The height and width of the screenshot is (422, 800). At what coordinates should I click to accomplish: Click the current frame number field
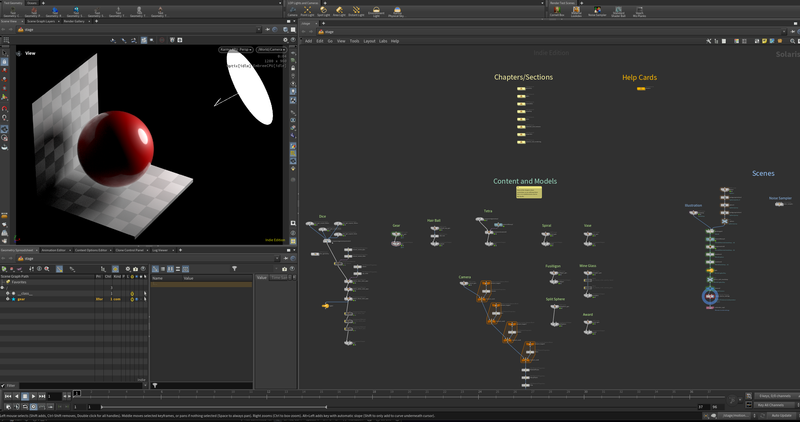coord(53,397)
